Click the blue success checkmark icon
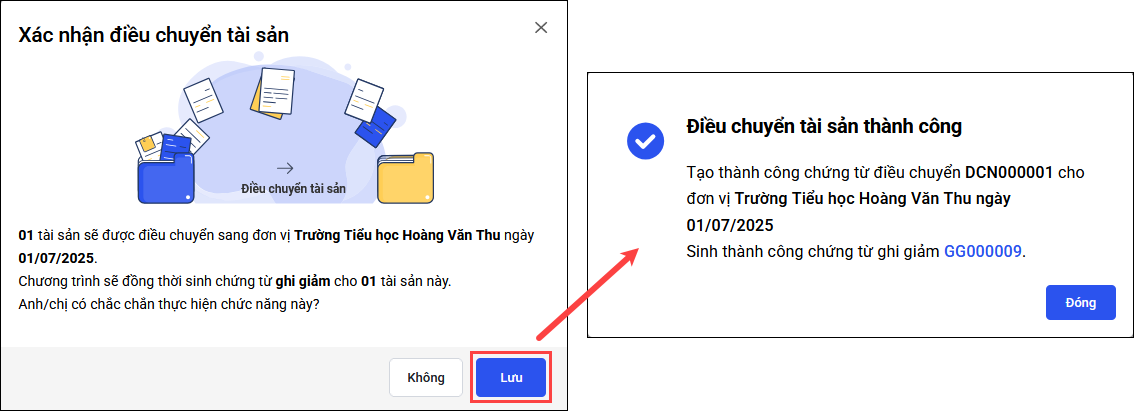Screen dimensions: 1134x411 [645, 140]
